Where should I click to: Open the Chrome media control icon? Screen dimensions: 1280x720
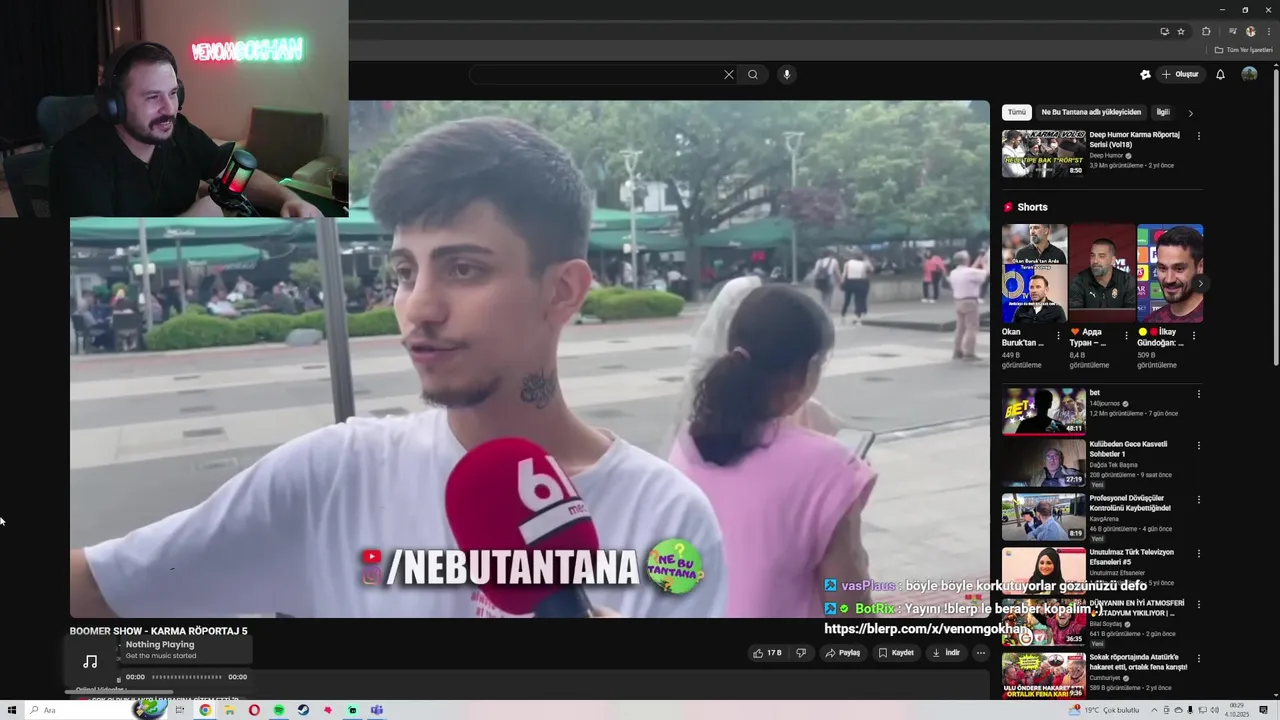[x=1234, y=31]
